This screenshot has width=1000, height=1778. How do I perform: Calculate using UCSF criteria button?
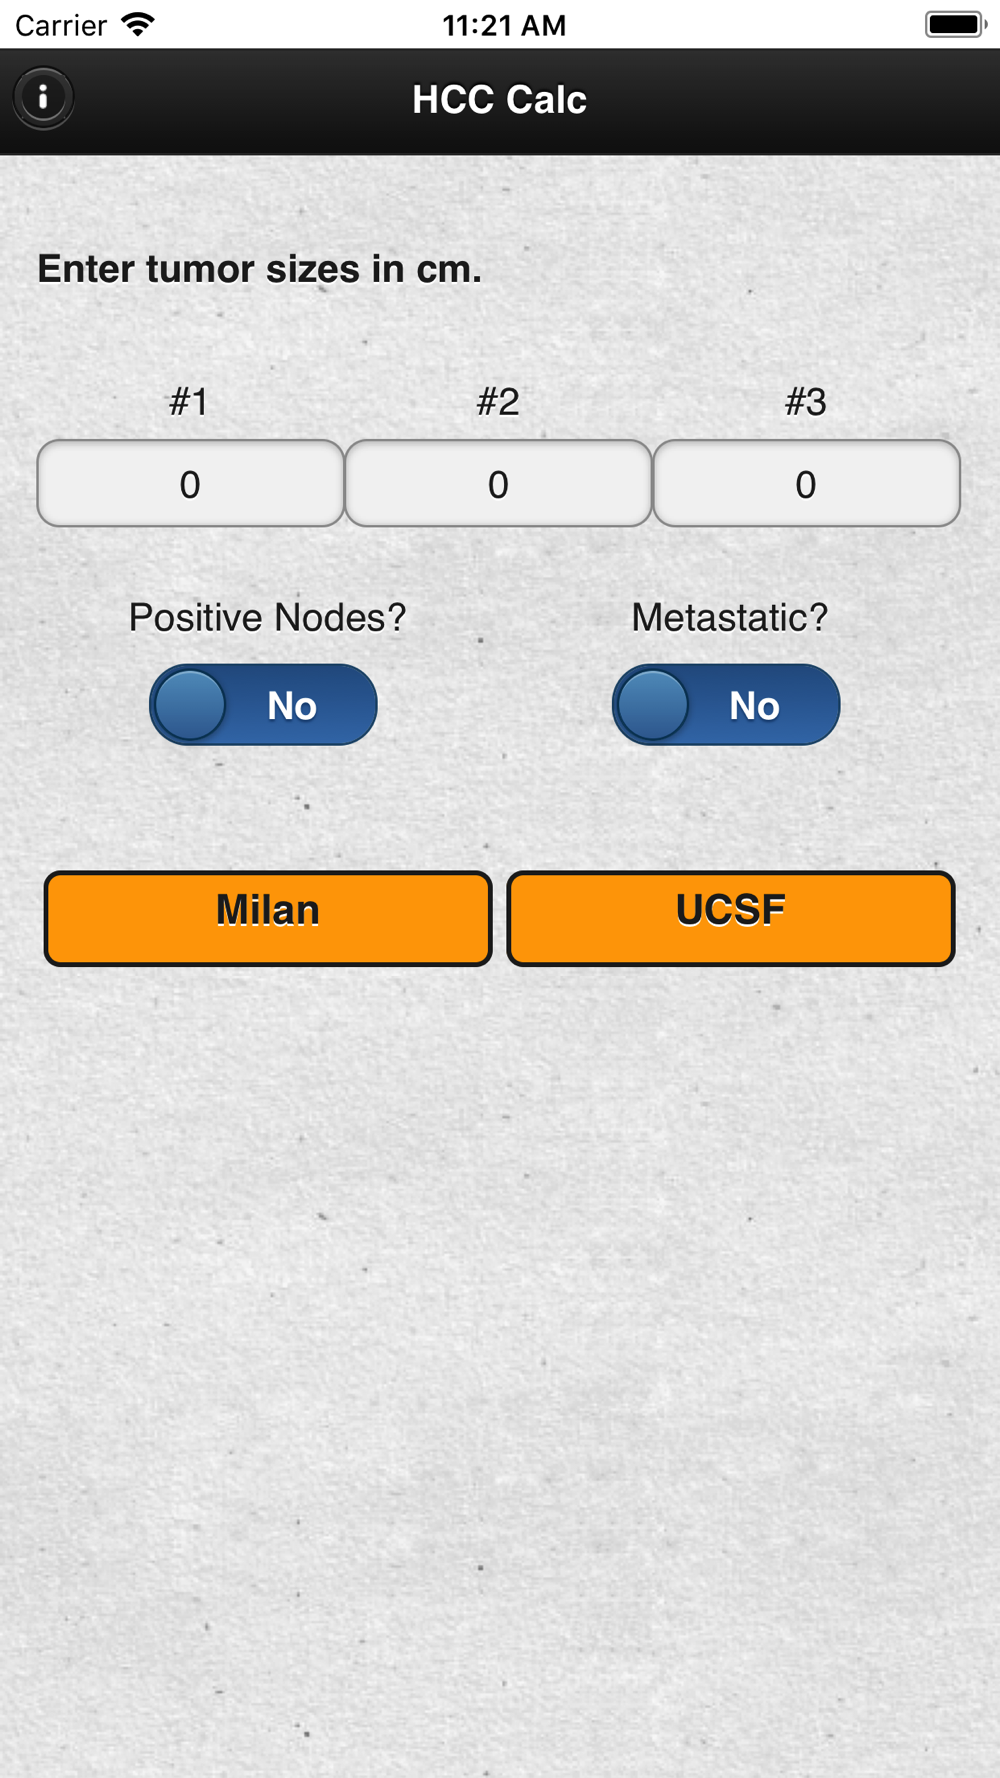[731, 918]
